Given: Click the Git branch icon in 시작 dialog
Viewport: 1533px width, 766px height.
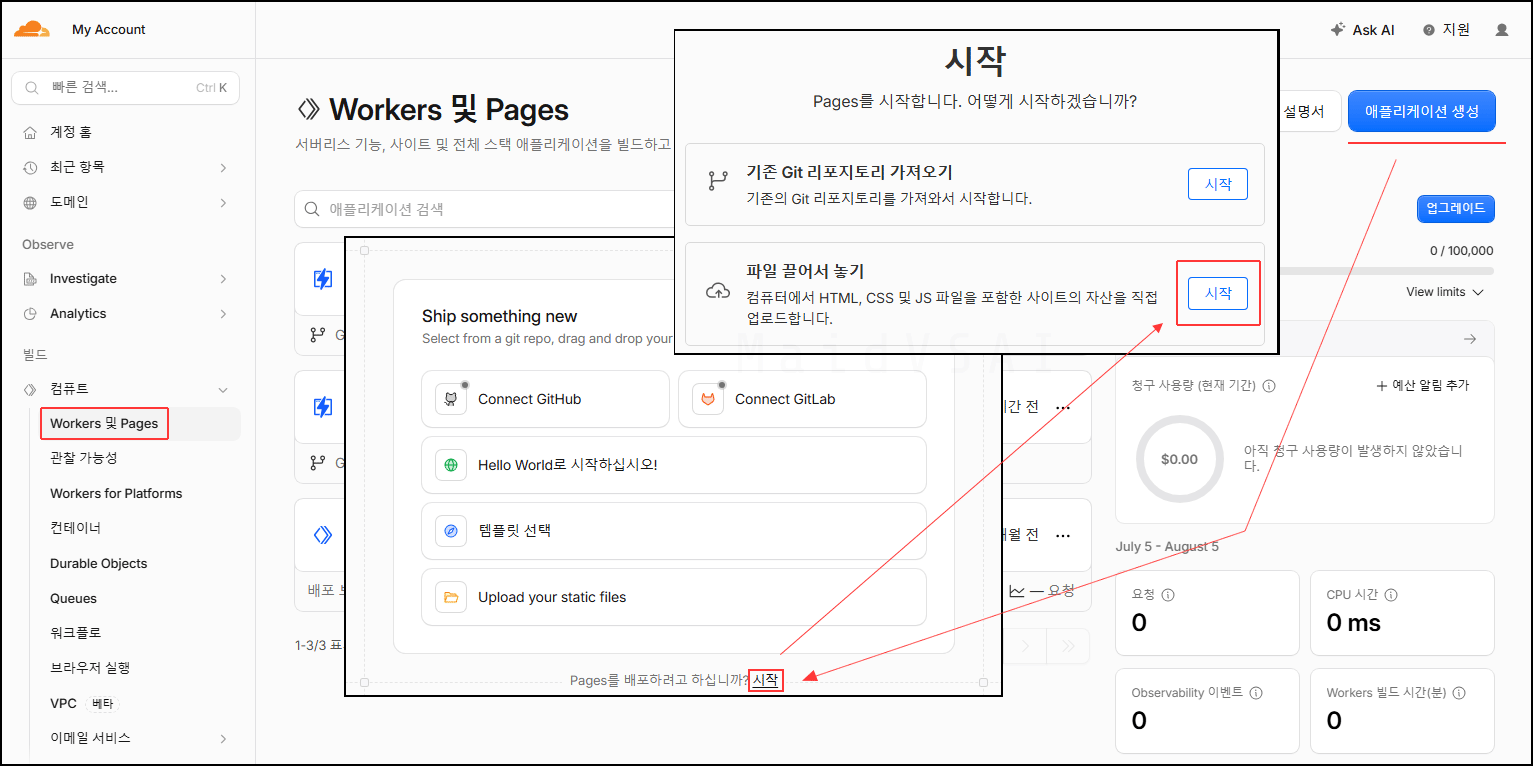Looking at the screenshot, I should 717,181.
